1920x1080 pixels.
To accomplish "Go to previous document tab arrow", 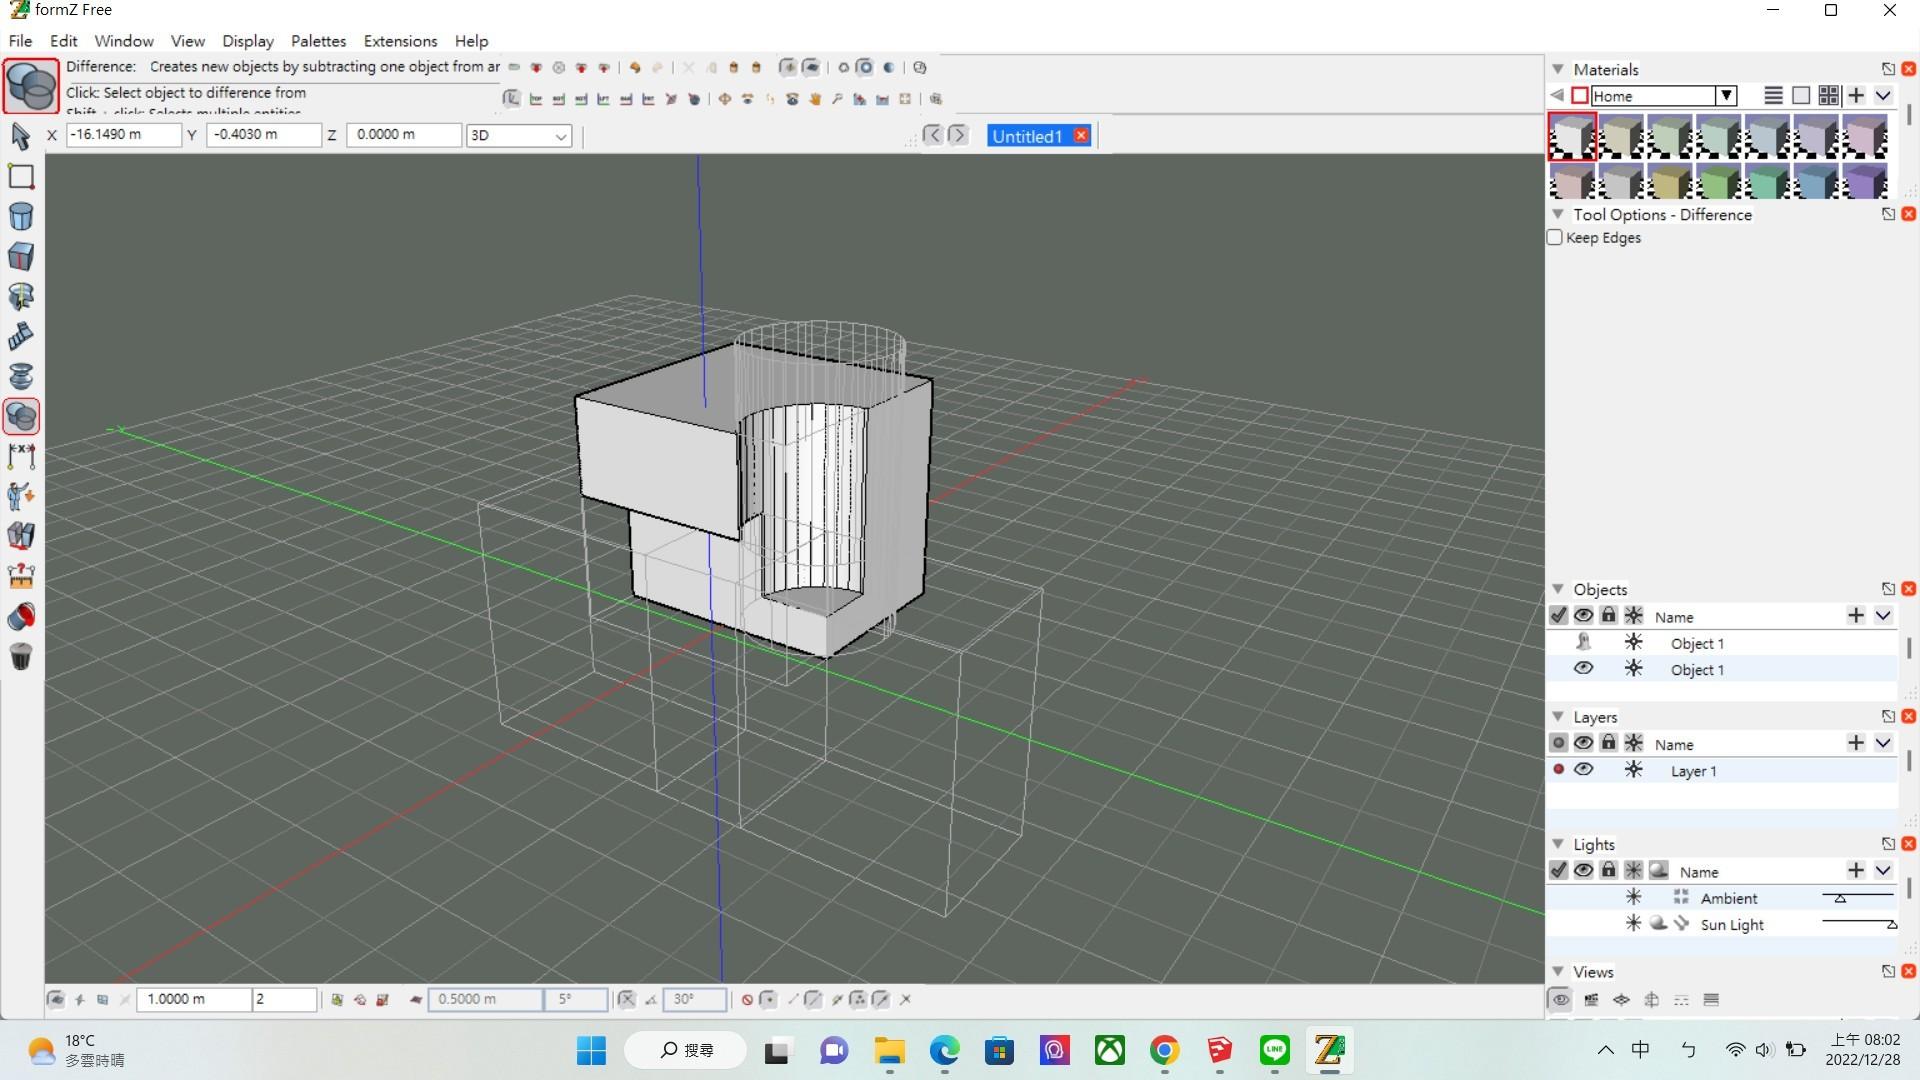I will (932, 135).
